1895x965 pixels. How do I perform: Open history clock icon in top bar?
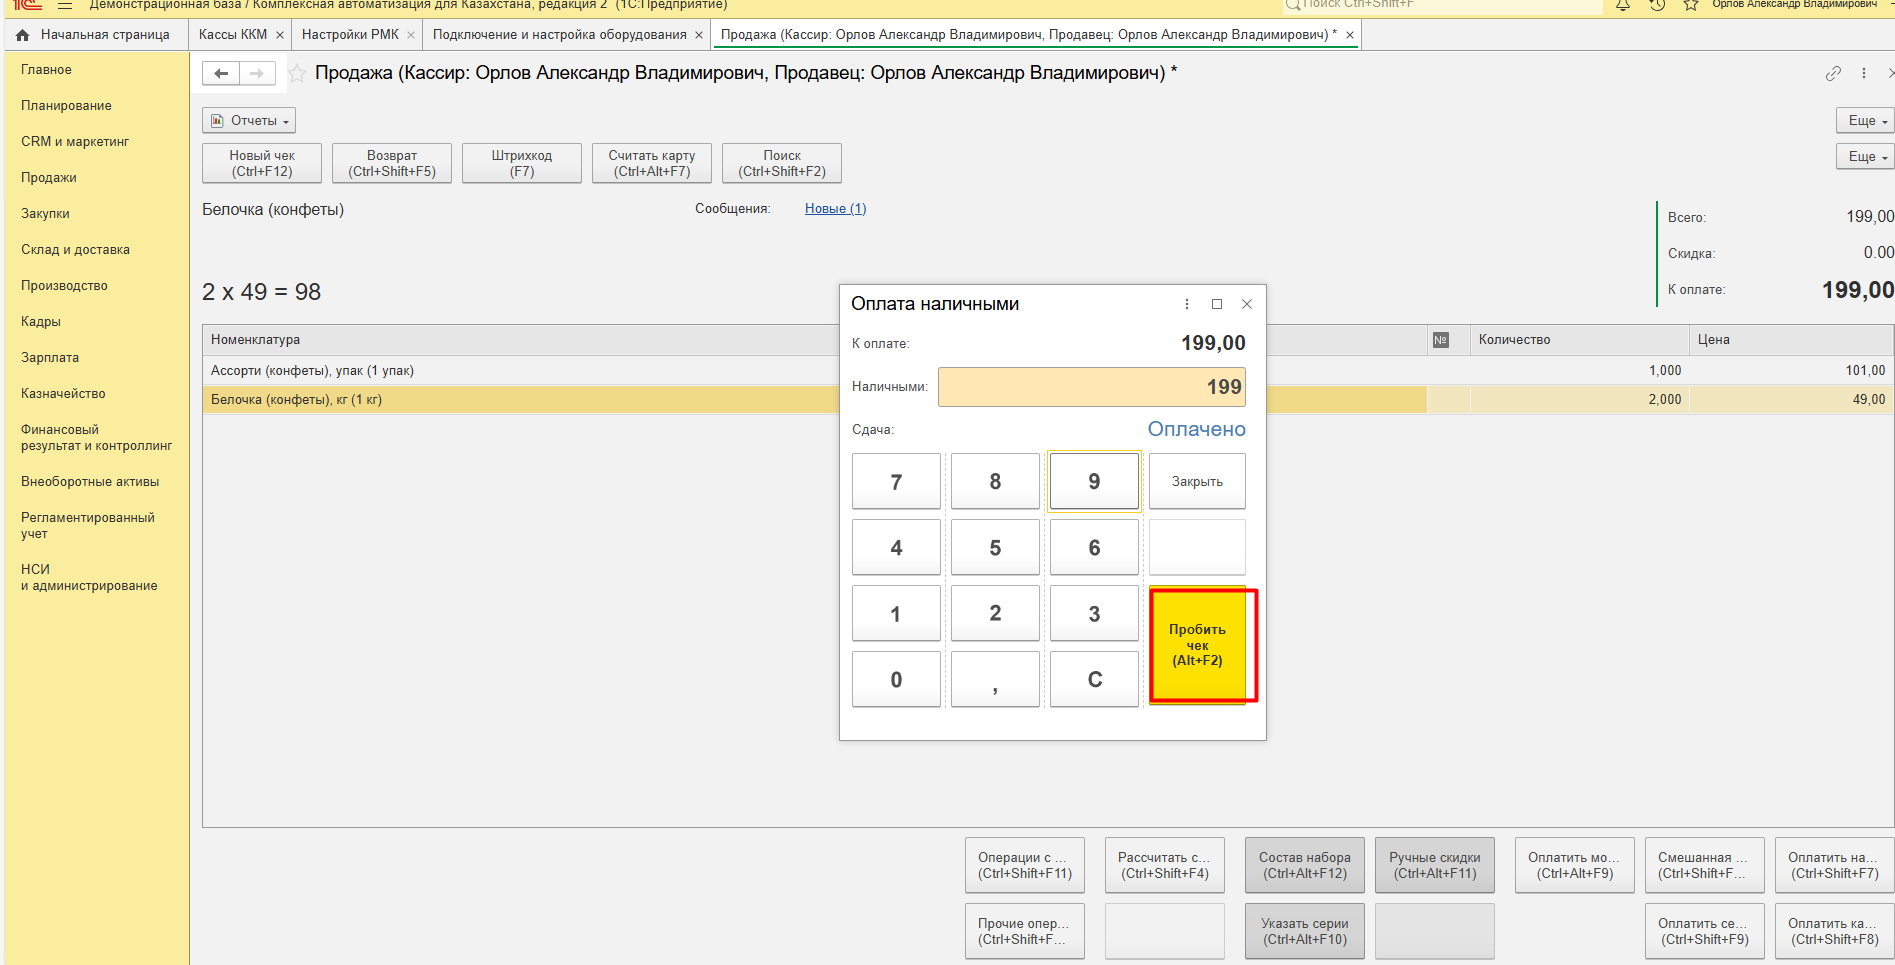pos(1657,5)
